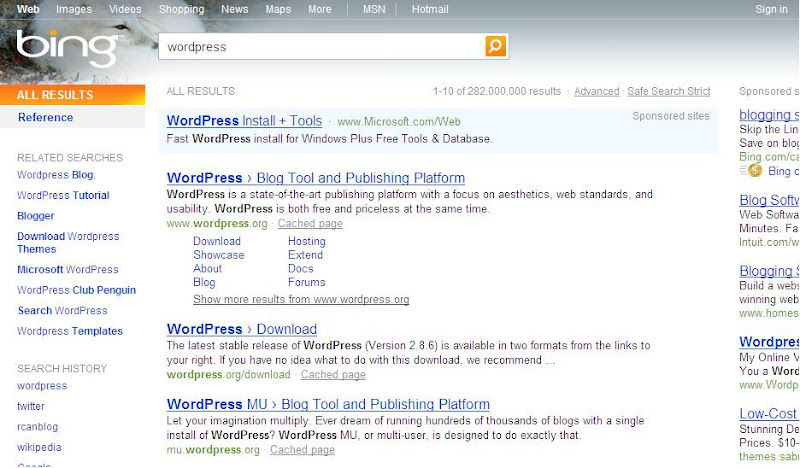The height and width of the screenshot is (468, 800).
Task: Open the News tab
Action: (x=235, y=9)
